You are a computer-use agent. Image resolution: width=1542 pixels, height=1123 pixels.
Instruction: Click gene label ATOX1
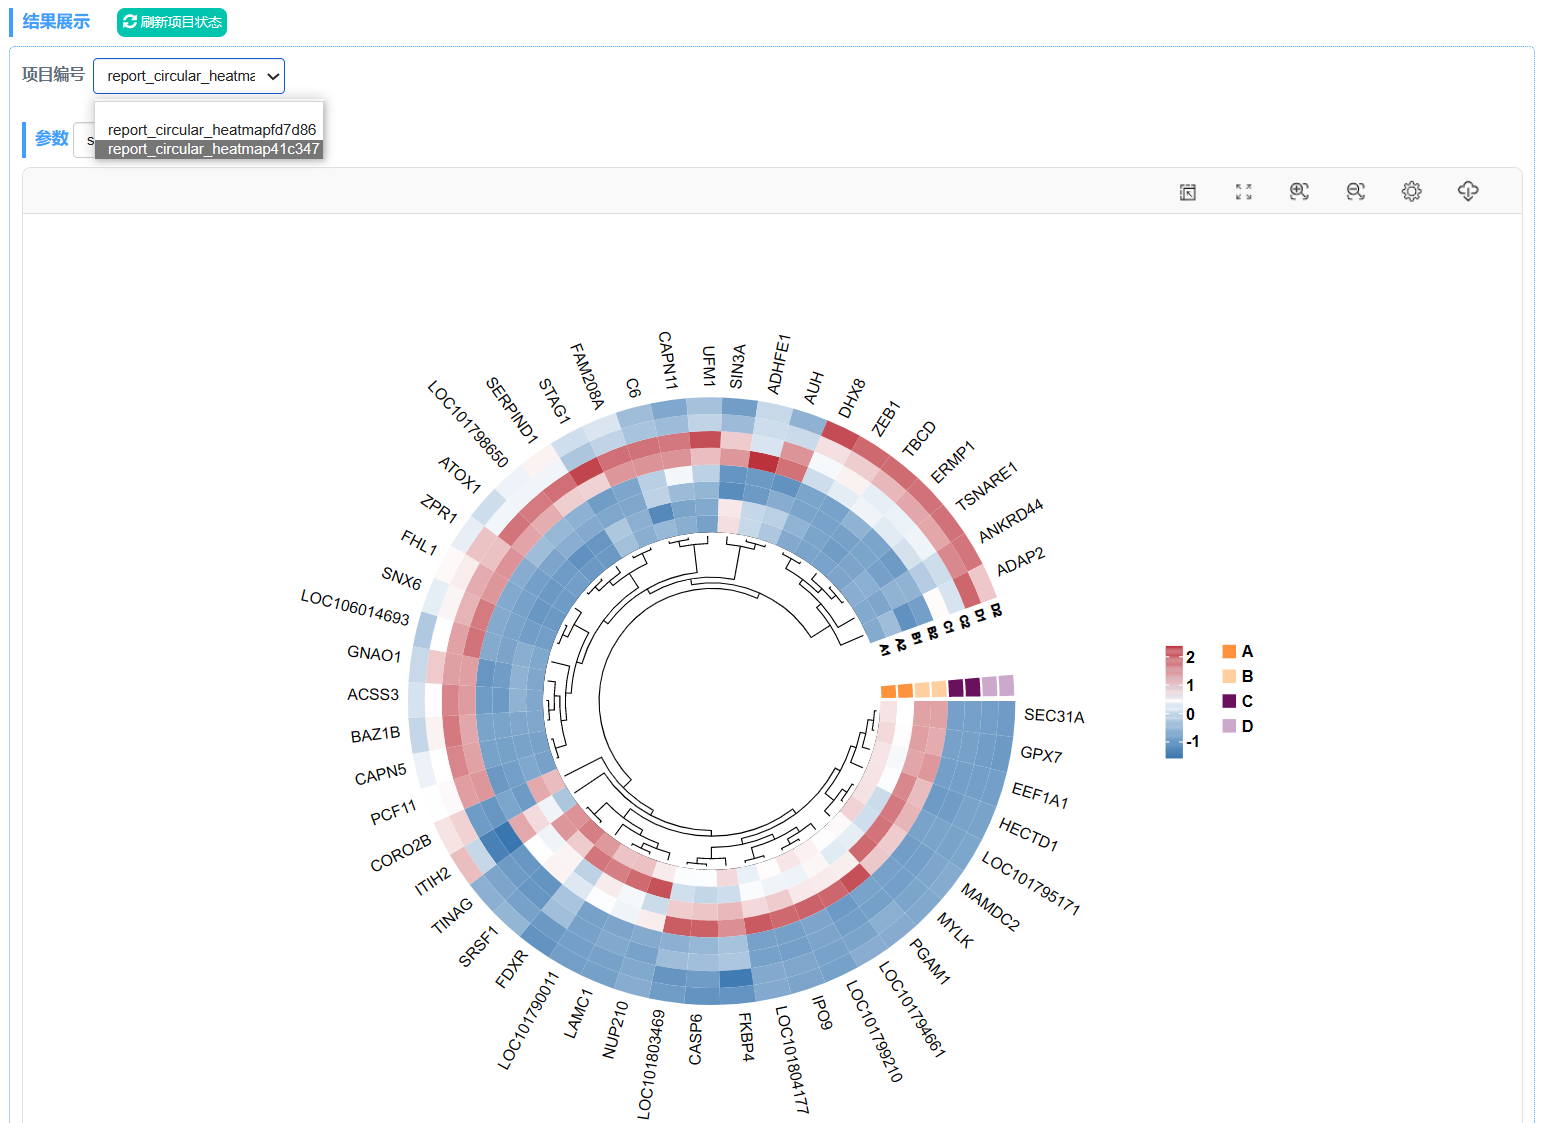[459, 474]
